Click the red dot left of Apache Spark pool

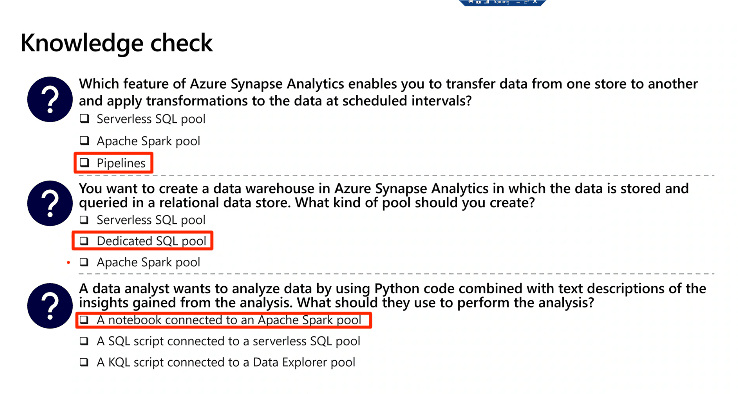point(69,262)
